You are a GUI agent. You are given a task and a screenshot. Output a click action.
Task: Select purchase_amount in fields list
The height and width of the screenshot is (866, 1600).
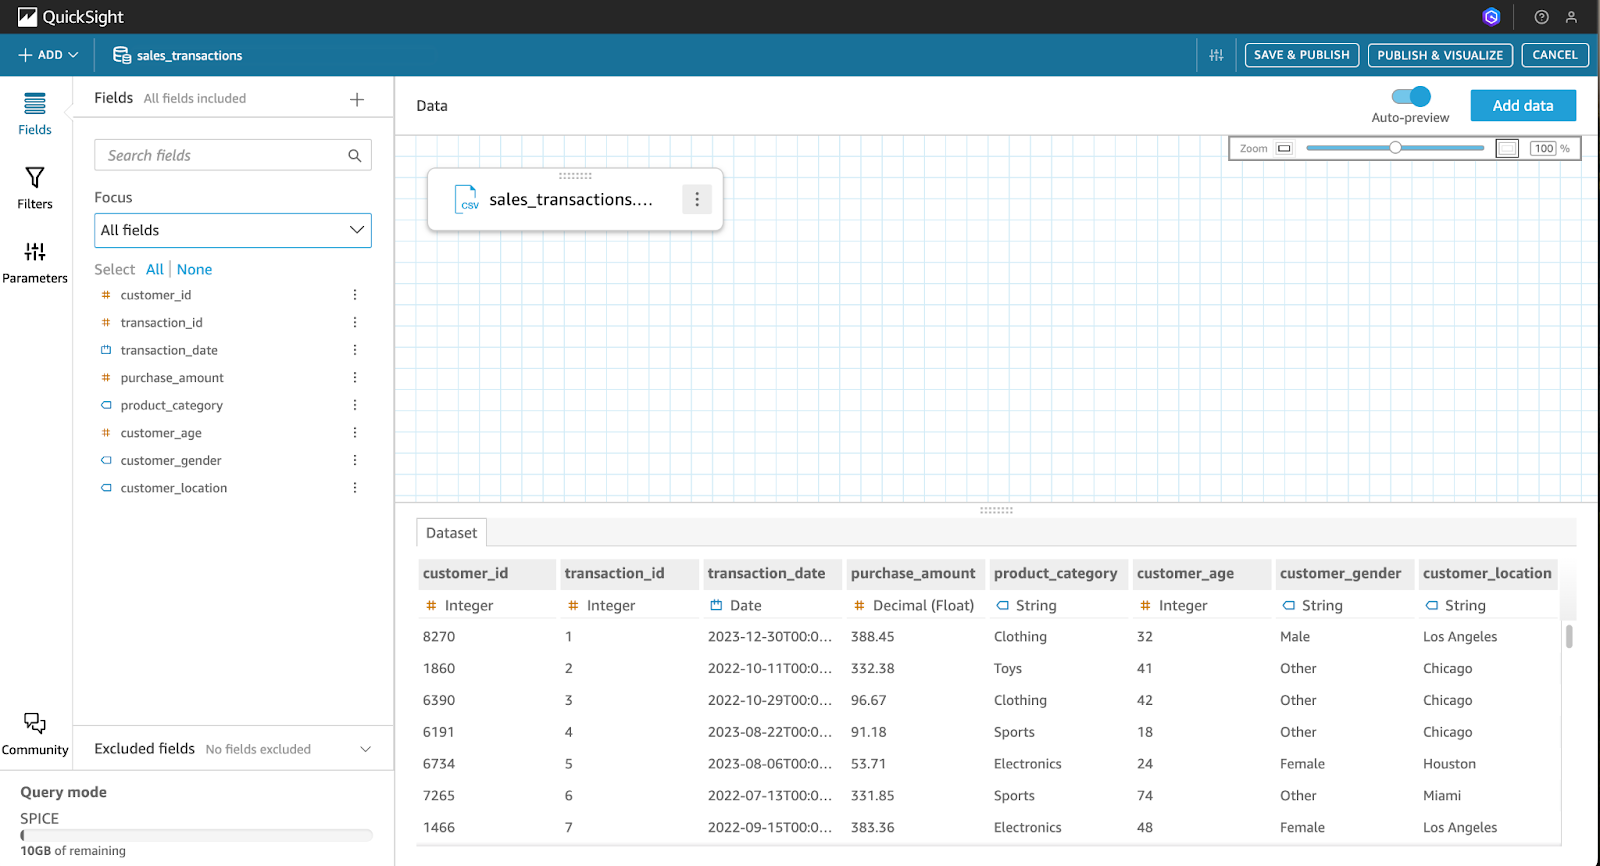point(172,377)
